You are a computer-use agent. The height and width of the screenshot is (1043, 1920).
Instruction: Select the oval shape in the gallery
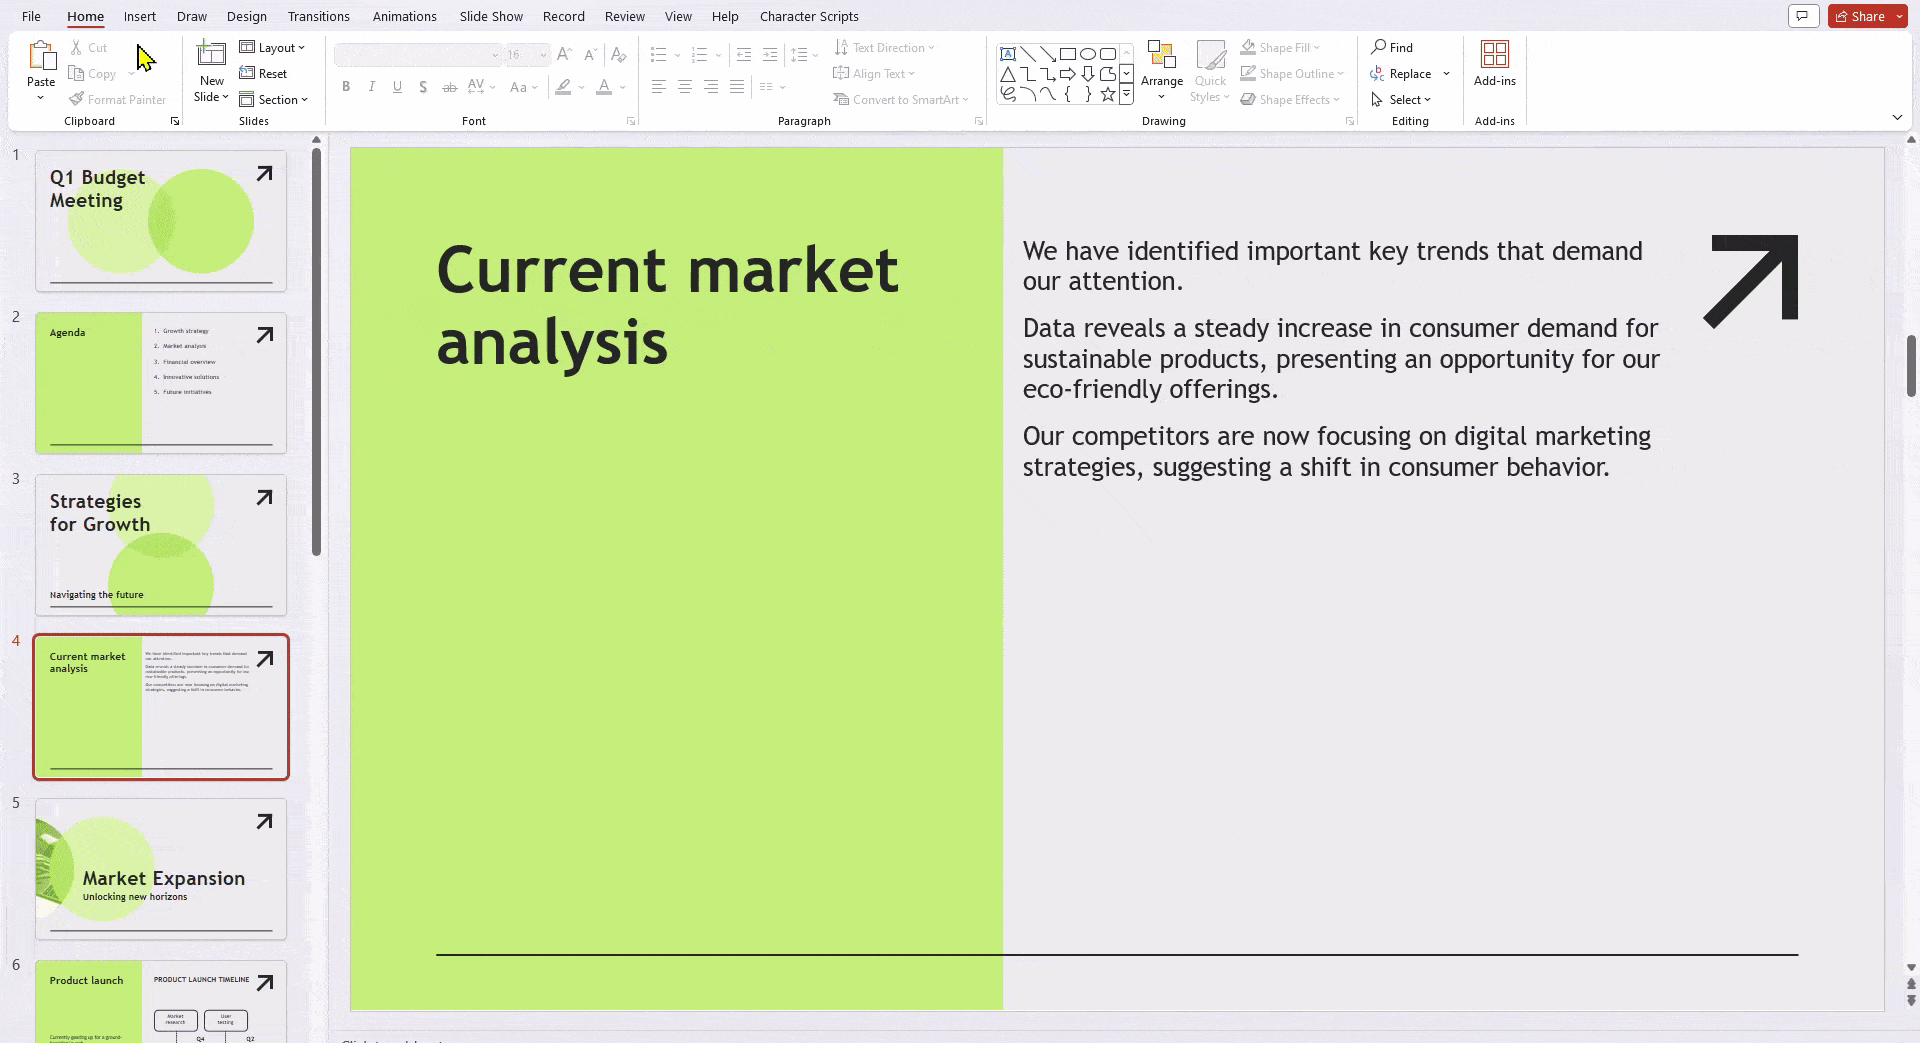(1088, 54)
